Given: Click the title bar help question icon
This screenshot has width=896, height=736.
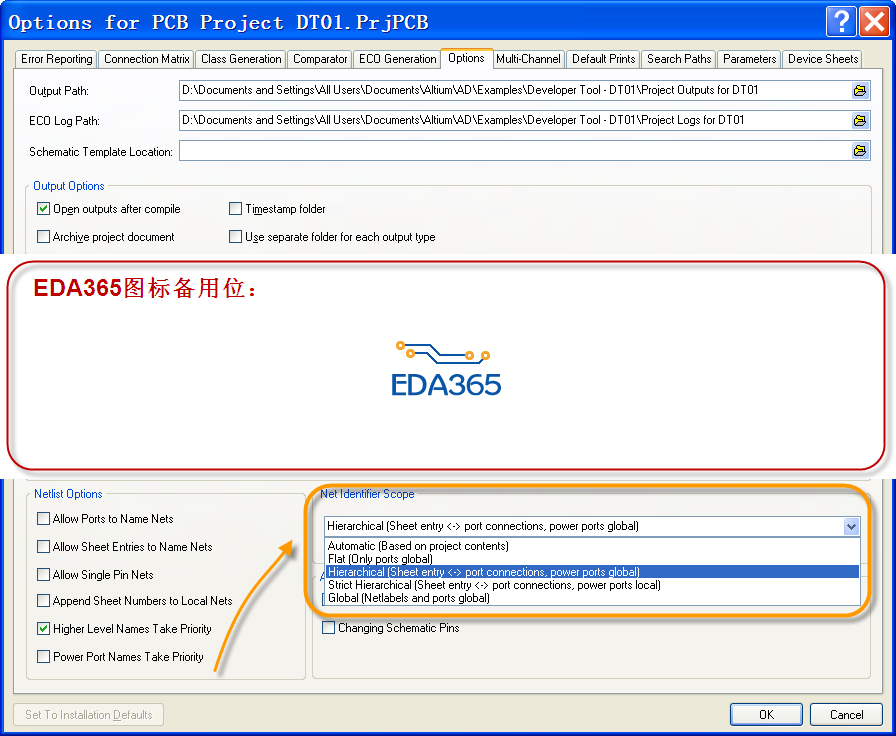Looking at the screenshot, I should coord(841,22).
